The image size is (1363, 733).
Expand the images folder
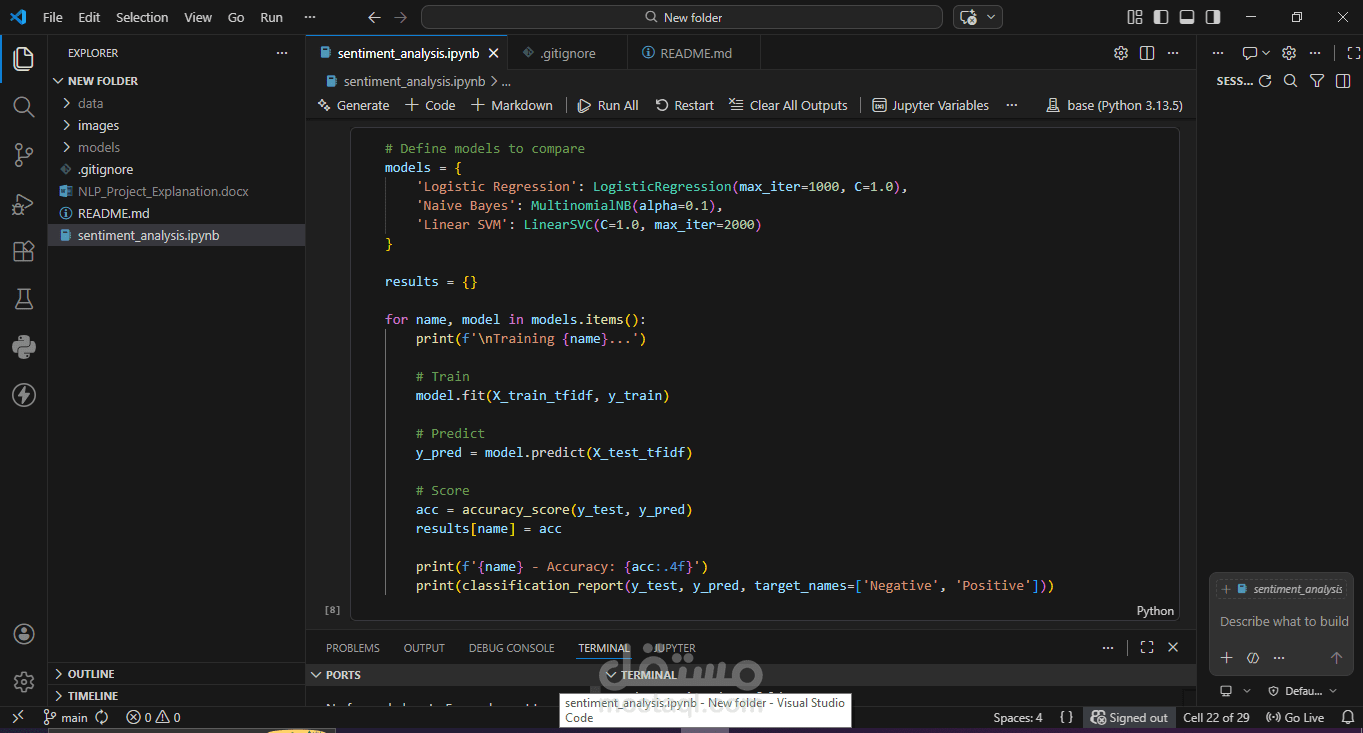pyautogui.click(x=178, y=125)
